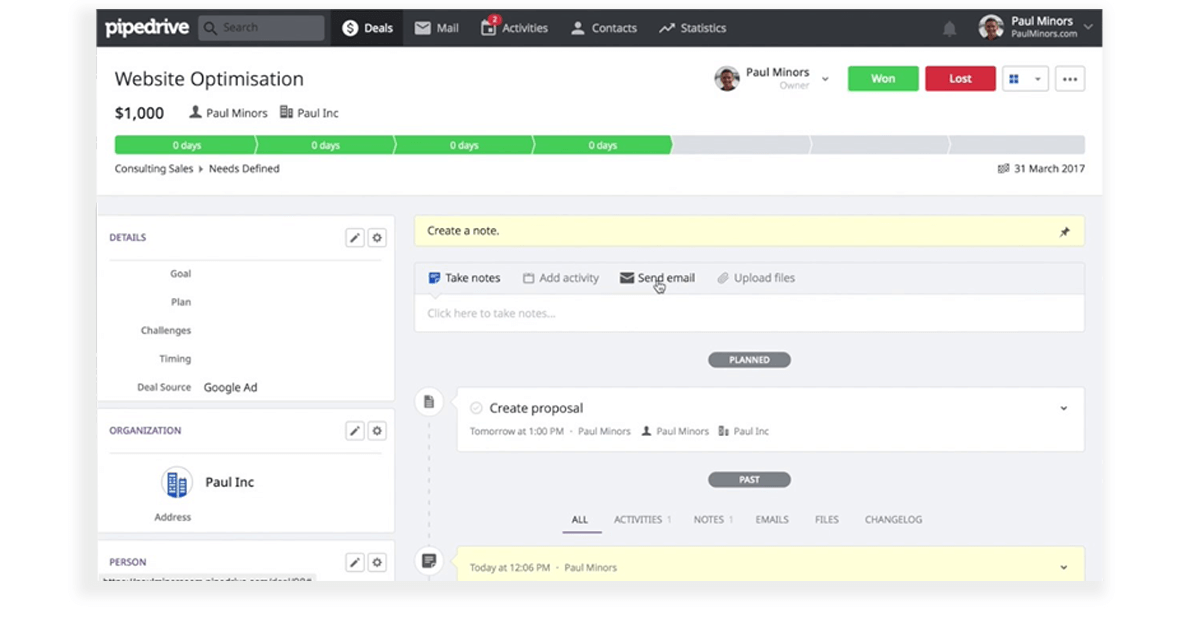
Task: Open the deal owner dropdown
Action: (825, 78)
